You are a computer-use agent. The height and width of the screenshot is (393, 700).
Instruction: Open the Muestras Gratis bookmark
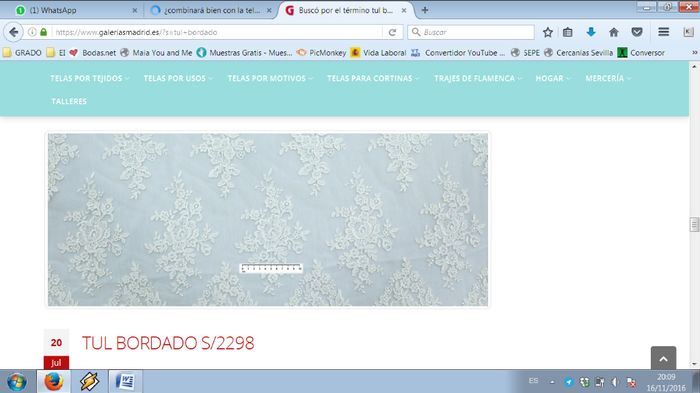coord(245,53)
